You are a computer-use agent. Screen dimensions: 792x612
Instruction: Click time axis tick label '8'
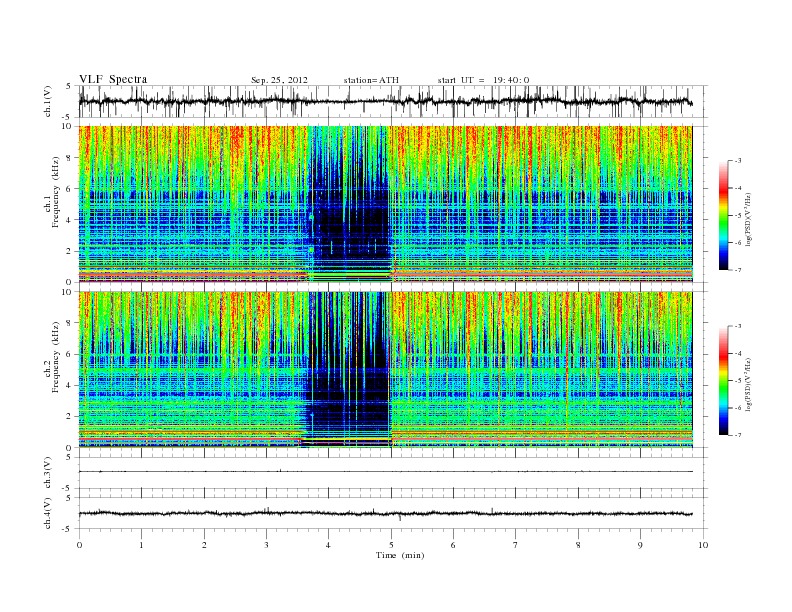pos(578,545)
